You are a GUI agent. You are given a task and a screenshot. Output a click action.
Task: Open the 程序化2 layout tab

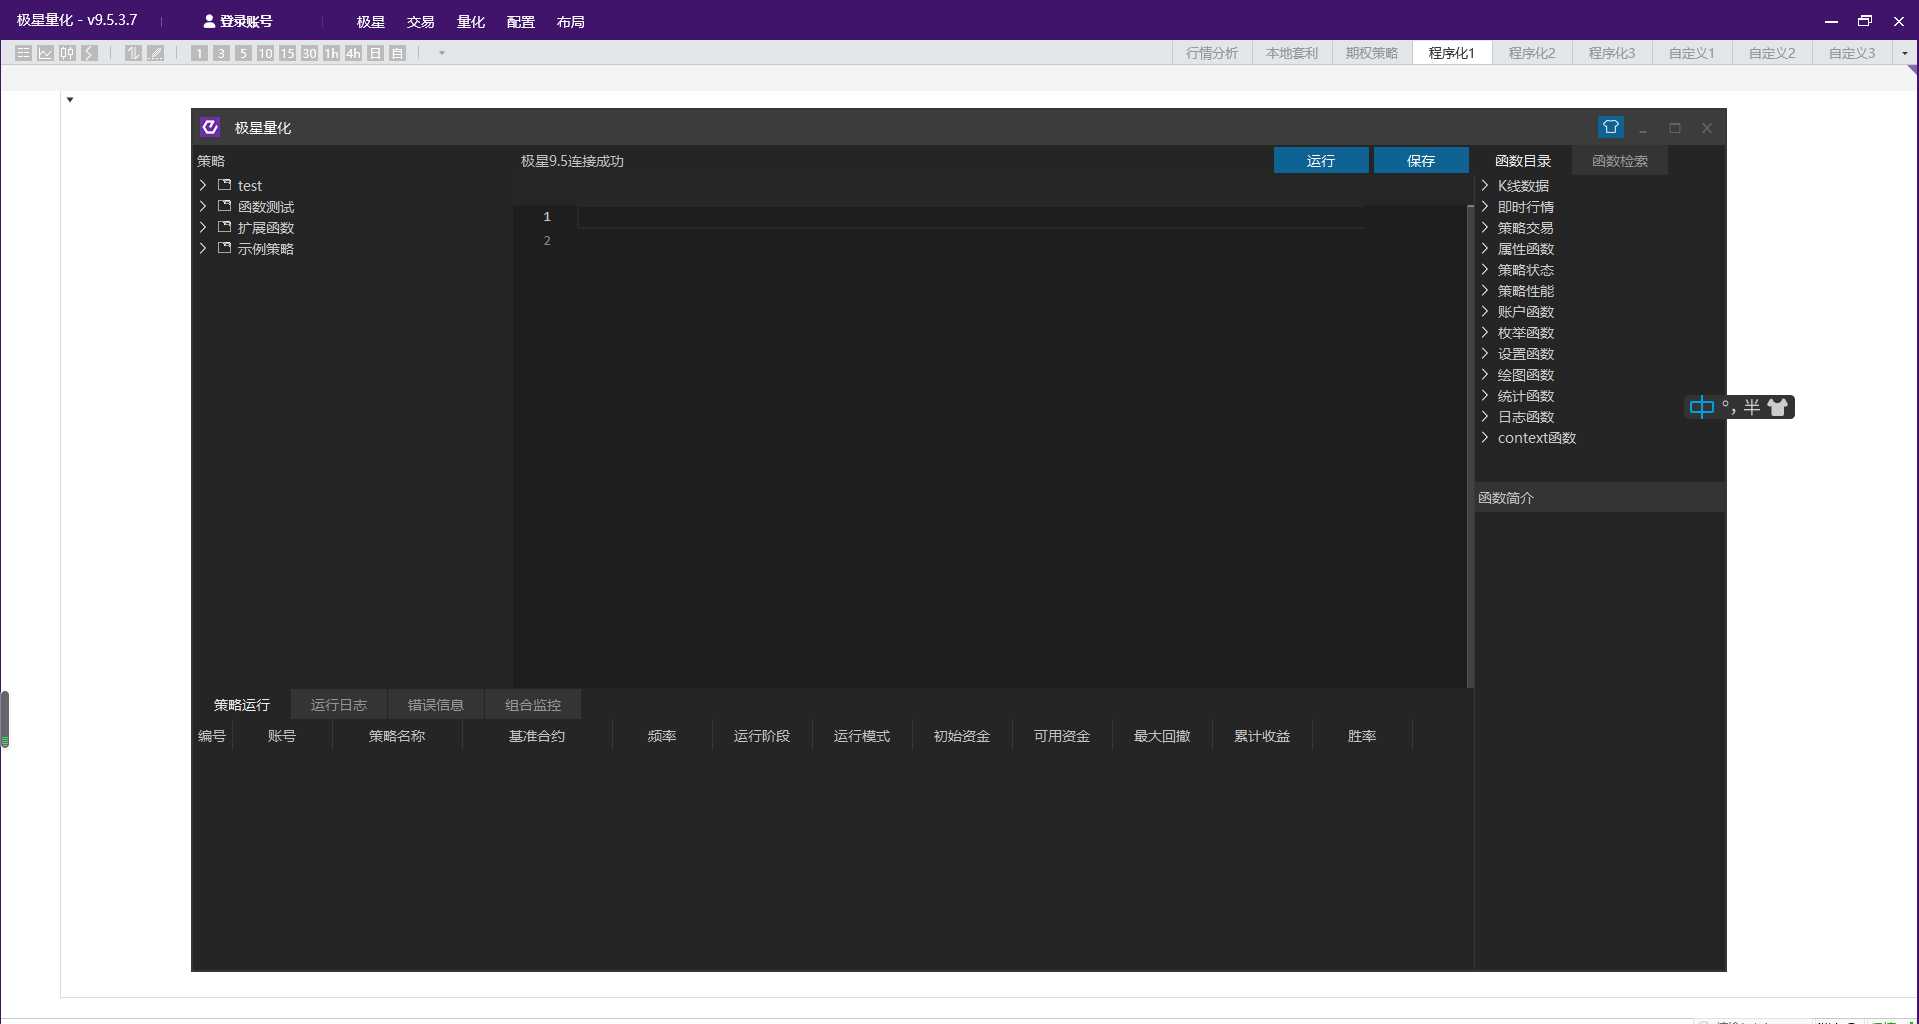(x=1532, y=53)
